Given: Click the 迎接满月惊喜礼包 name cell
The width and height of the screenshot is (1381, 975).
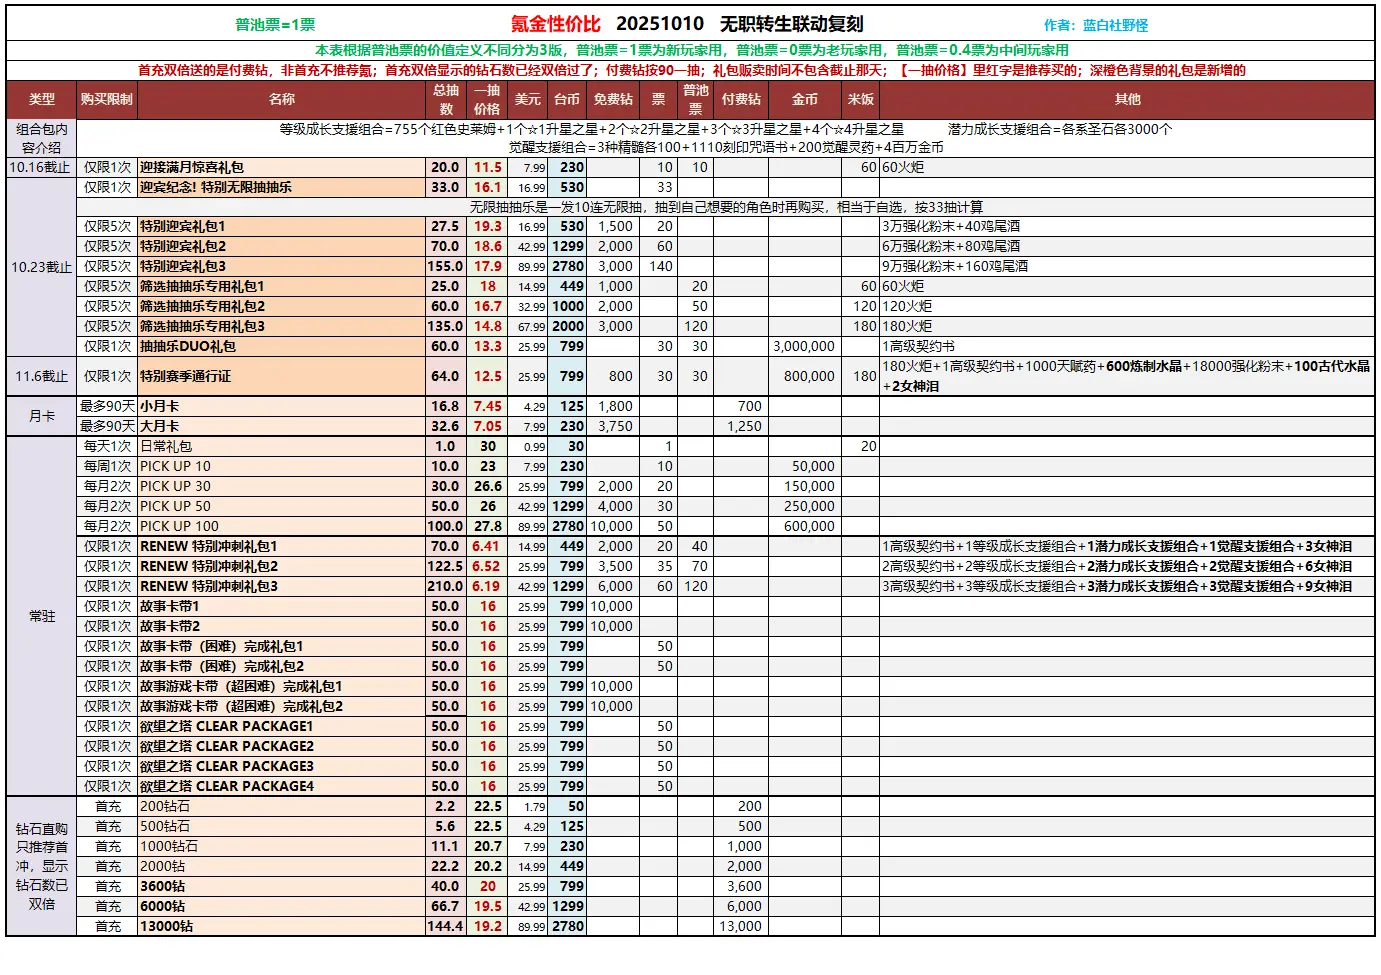Looking at the screenshot, I should coord(192,168).
